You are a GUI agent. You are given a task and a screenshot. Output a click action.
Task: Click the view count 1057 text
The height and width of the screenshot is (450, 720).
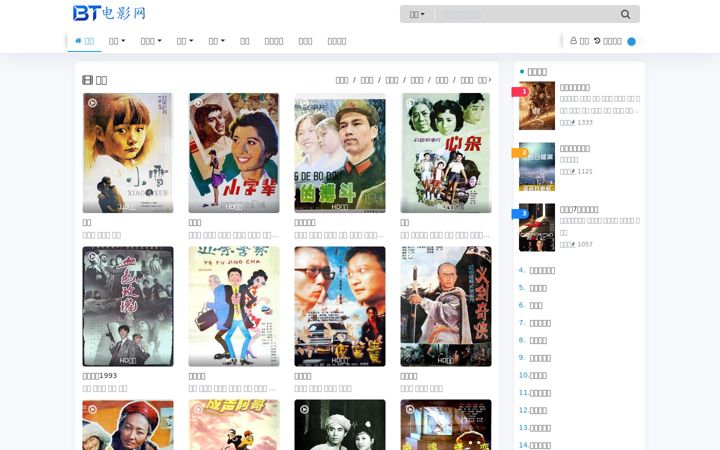coord(585,245)
